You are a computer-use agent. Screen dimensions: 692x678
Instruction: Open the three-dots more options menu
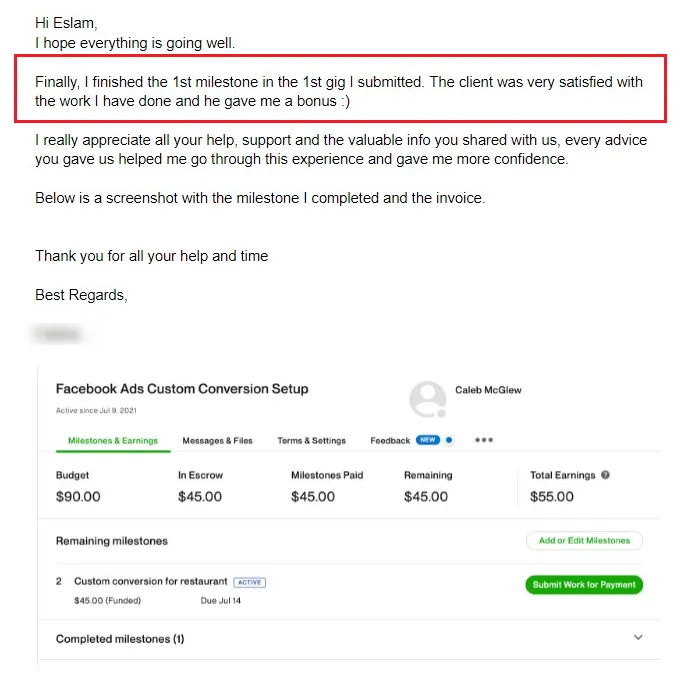pos(484,440)
